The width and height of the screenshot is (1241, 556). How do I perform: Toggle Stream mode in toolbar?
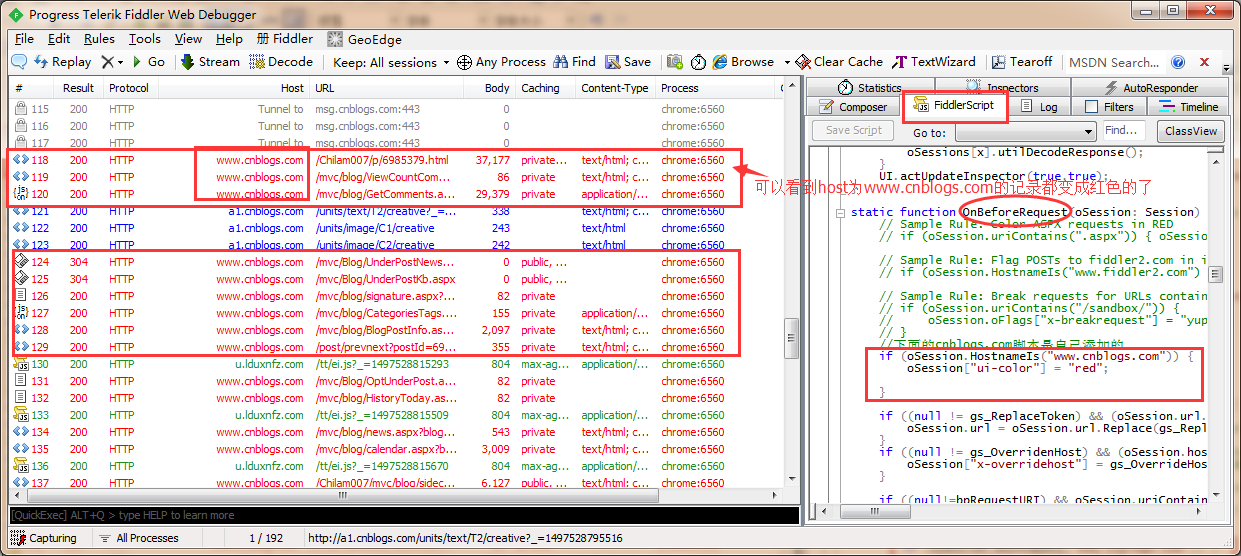[210, 62]
